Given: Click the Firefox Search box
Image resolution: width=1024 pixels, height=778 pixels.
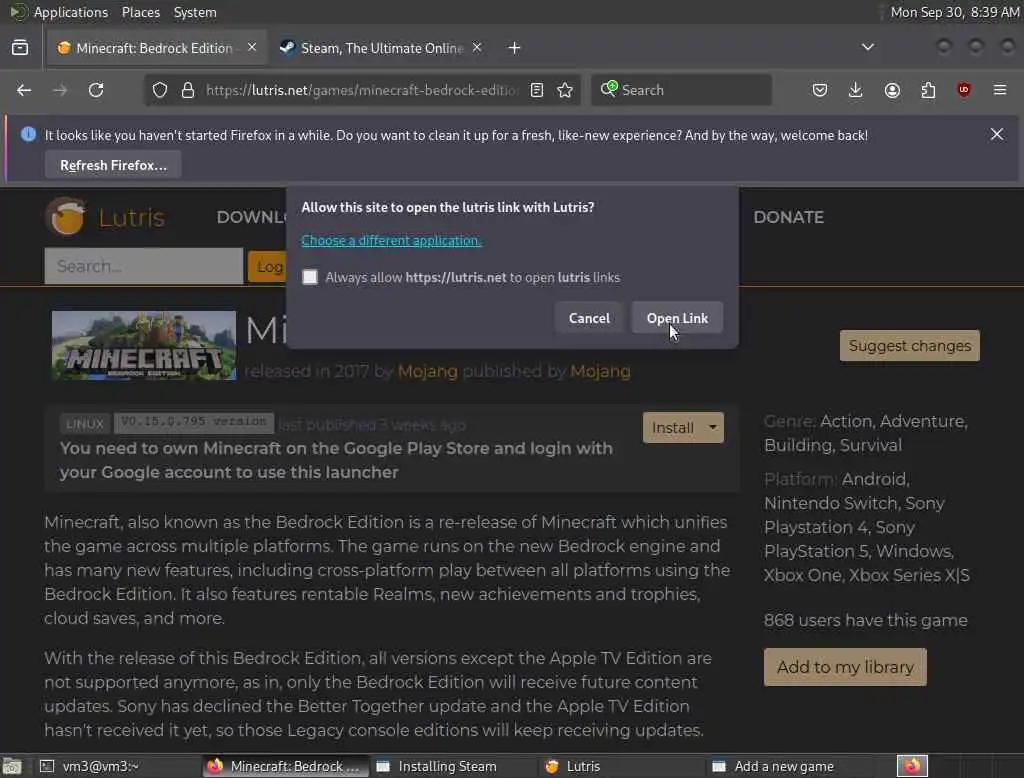Looking at the screenshot, I should (681, 90).
